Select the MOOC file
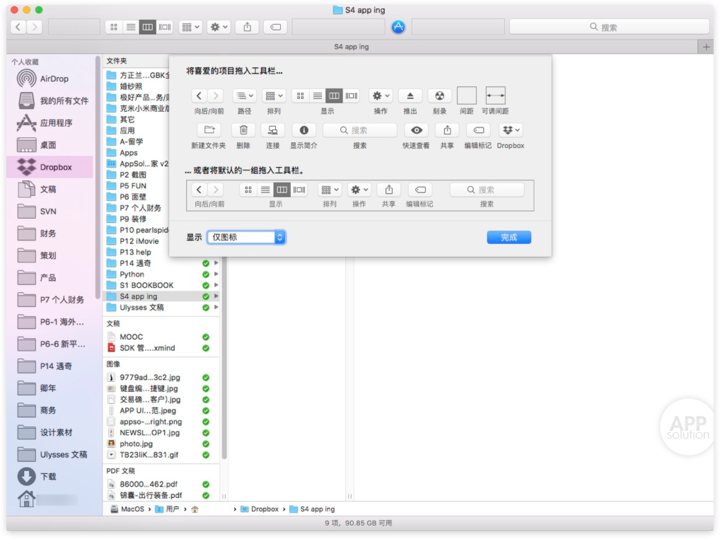 [x=162, y=337]
